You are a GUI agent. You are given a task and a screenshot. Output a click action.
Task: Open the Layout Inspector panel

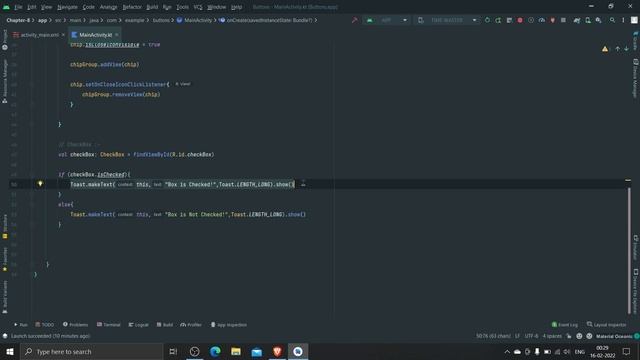607,325
